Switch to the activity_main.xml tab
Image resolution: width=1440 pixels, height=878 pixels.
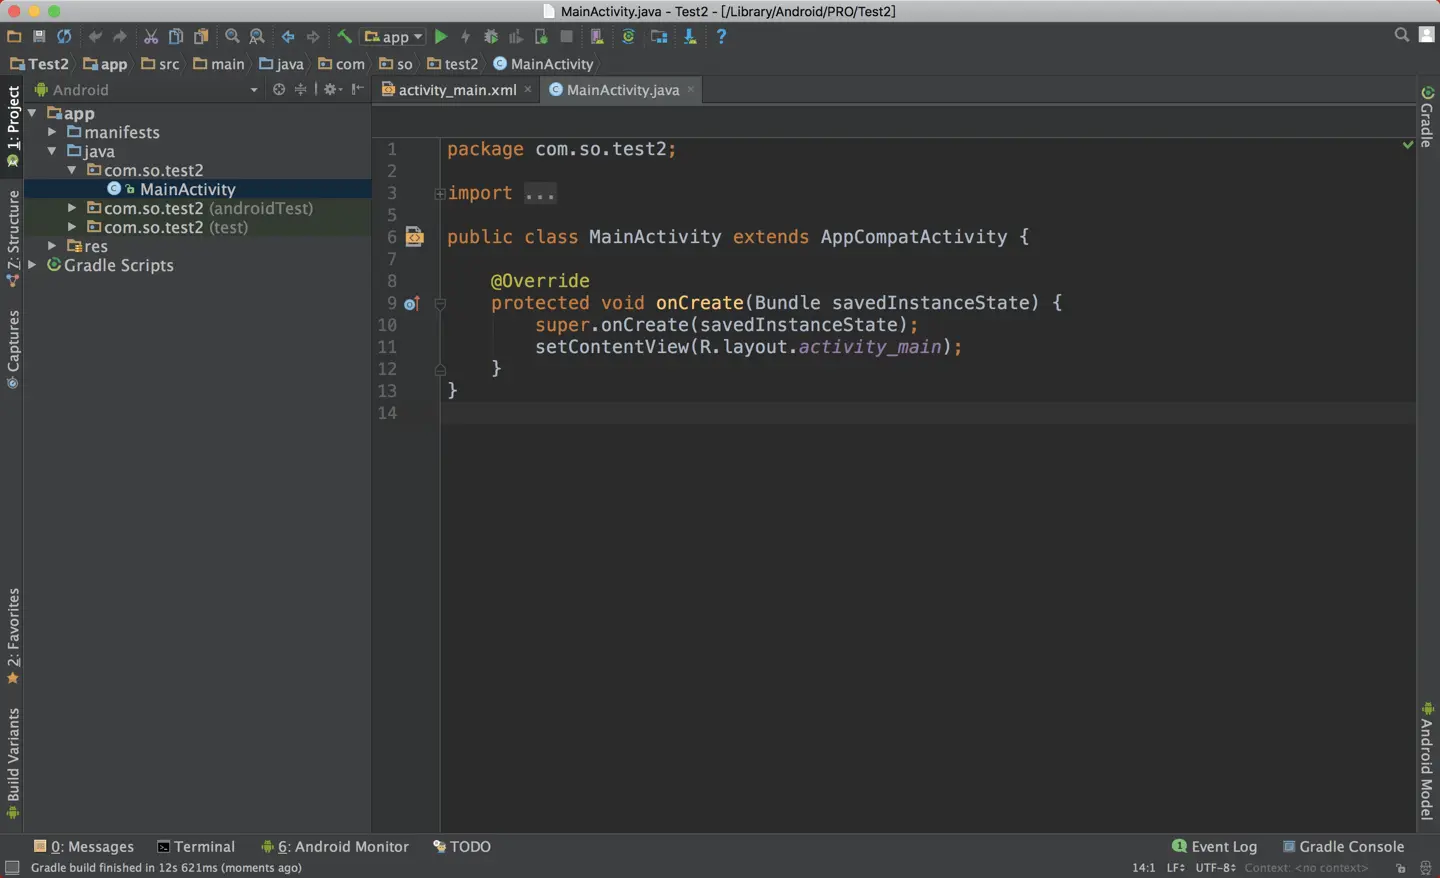pyautogui.click(x=456, y=90)
